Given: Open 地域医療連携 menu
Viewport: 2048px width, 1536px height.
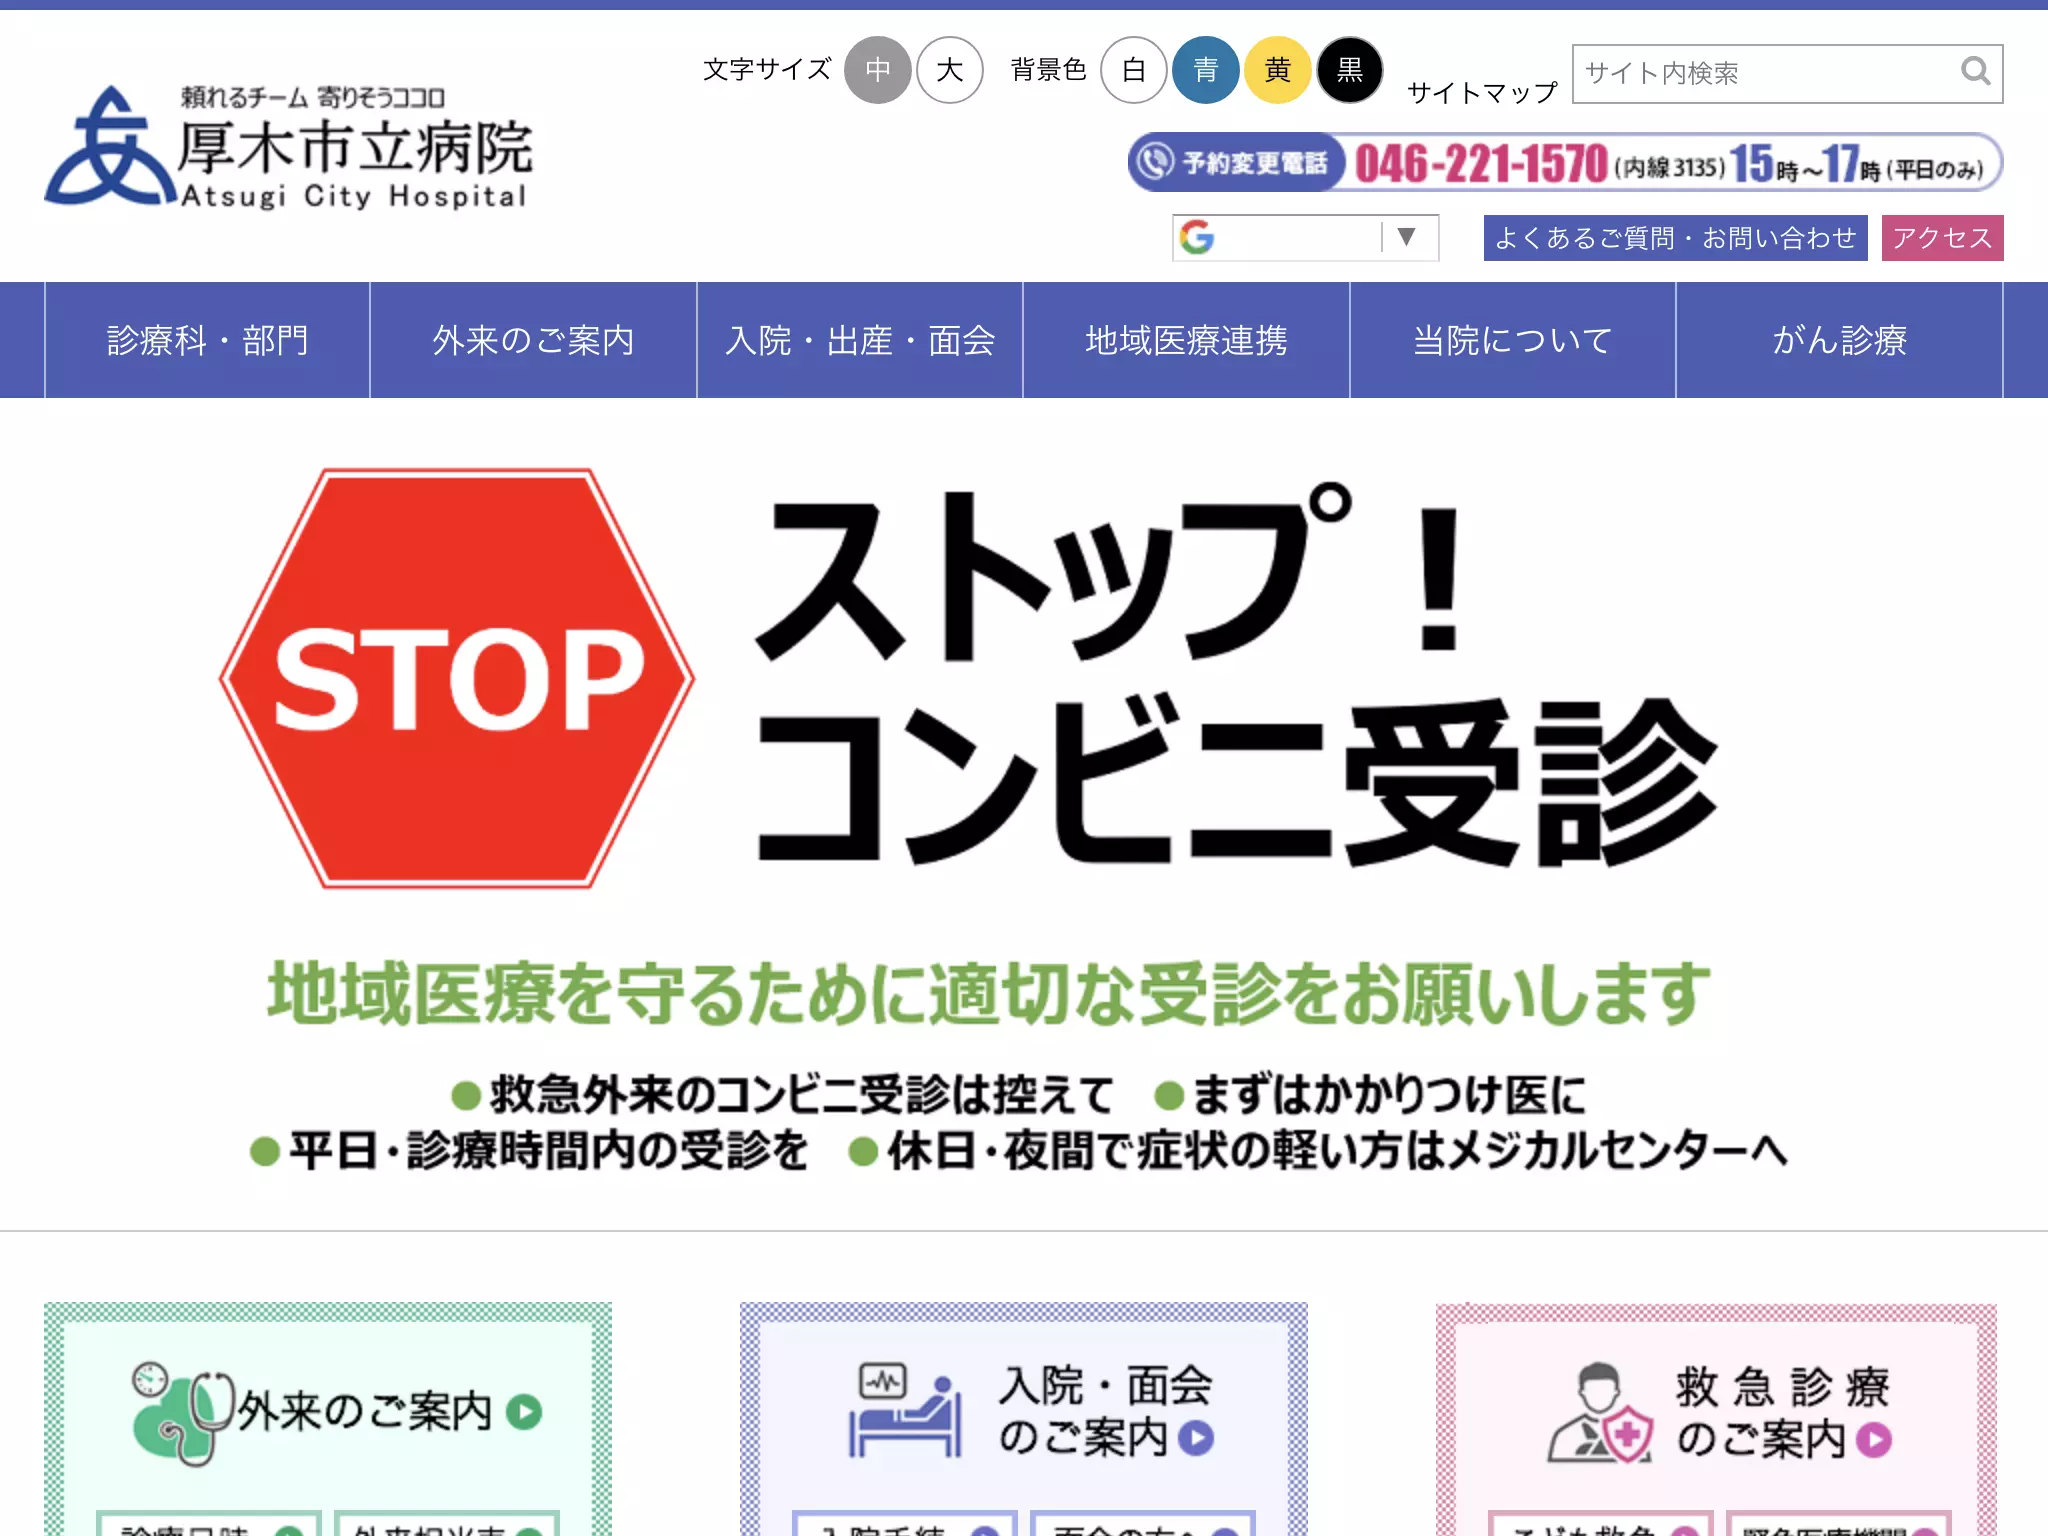Looking at the screenshot, I should (1186, 340).
